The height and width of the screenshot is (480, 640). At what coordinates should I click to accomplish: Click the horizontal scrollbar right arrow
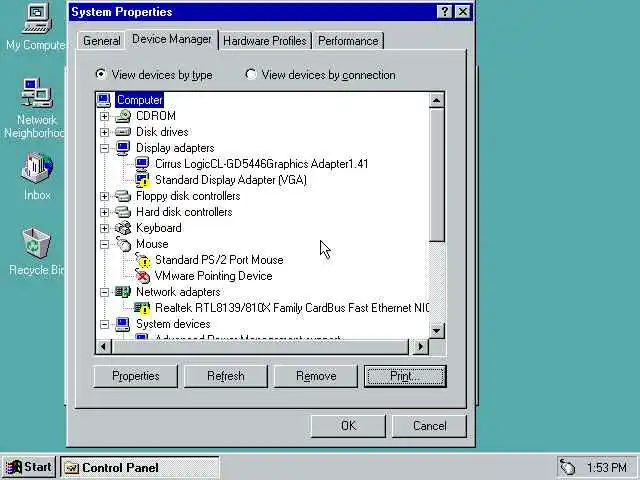click(x=420, y=347)
